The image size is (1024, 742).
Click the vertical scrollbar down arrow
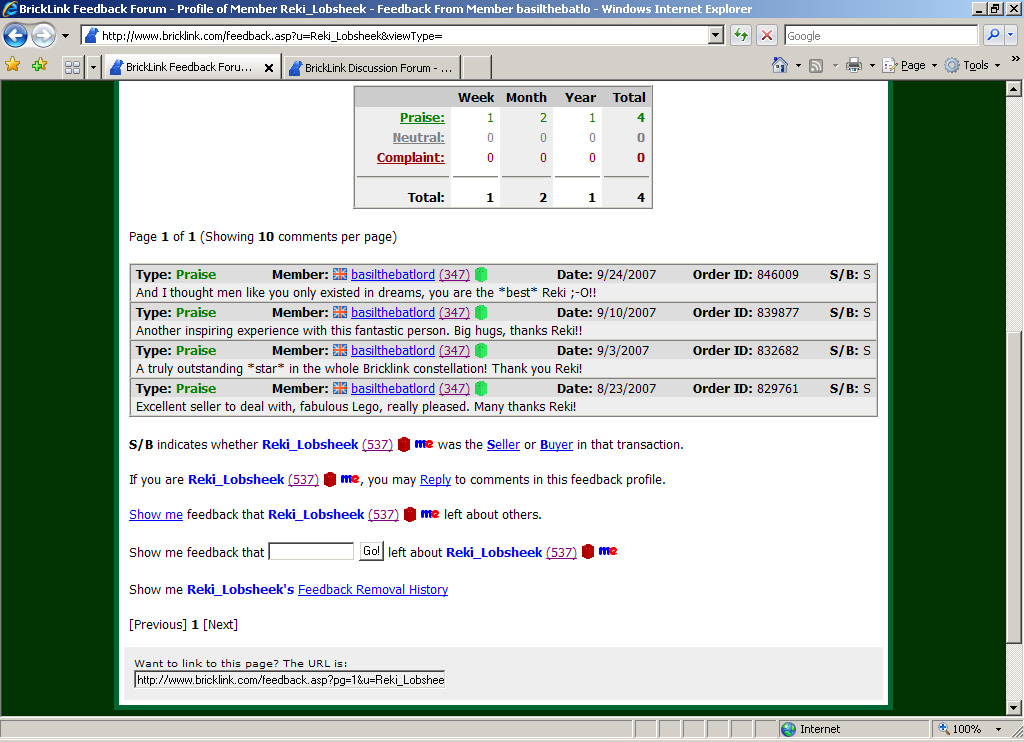(1014, 708)
